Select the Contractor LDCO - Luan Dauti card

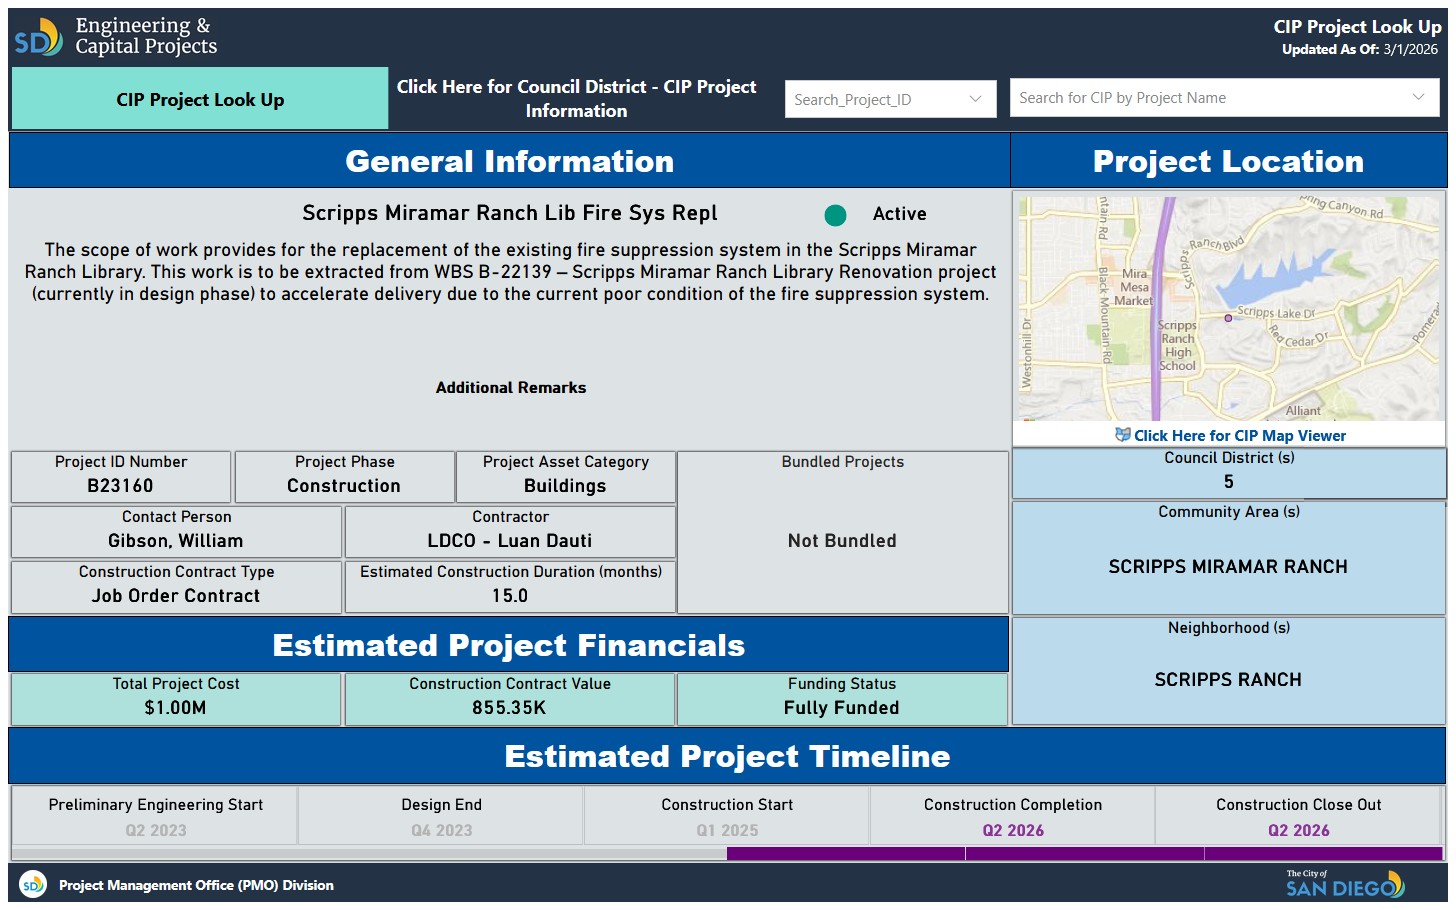[510, 531]
